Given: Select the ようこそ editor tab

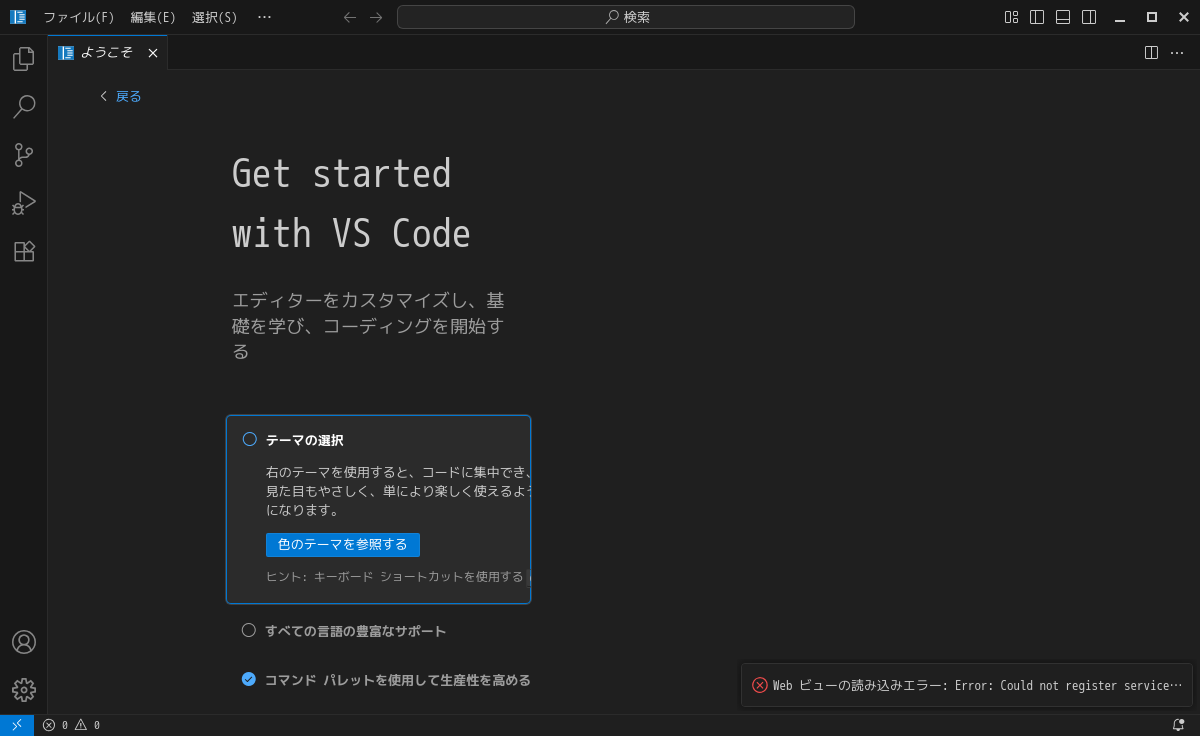Looking at the screenshot, I should click(x=107, y=53).
